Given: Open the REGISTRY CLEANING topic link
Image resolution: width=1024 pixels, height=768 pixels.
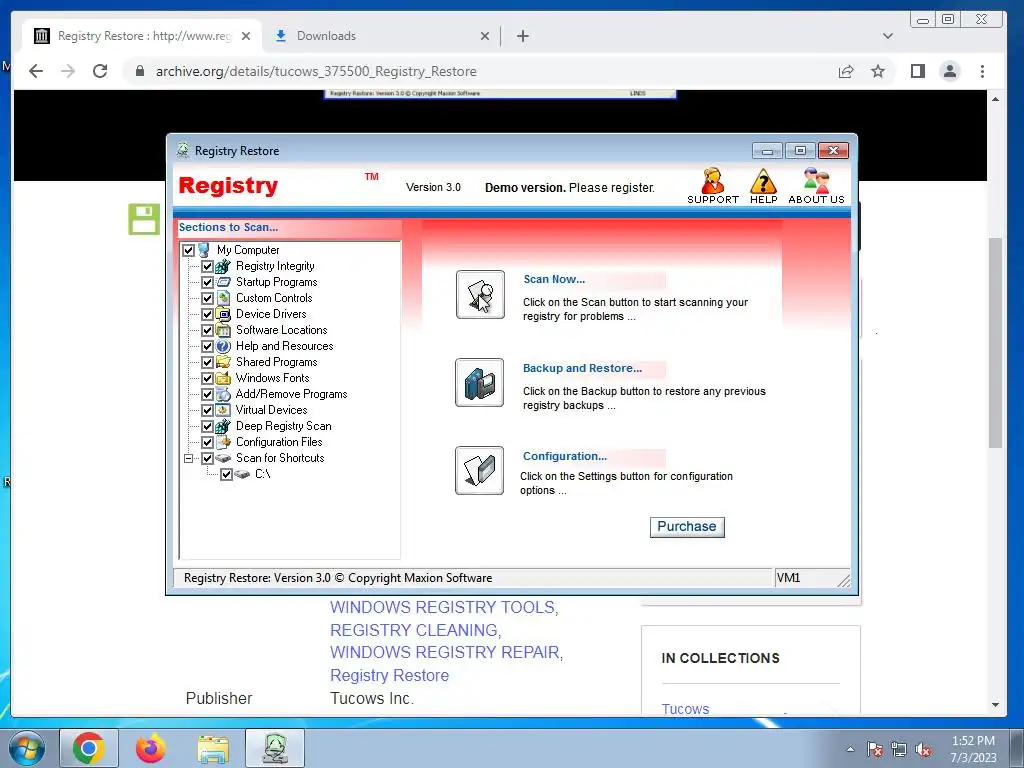Looking at the screenshot, I should pyautogui.click(x=415, y=630).
